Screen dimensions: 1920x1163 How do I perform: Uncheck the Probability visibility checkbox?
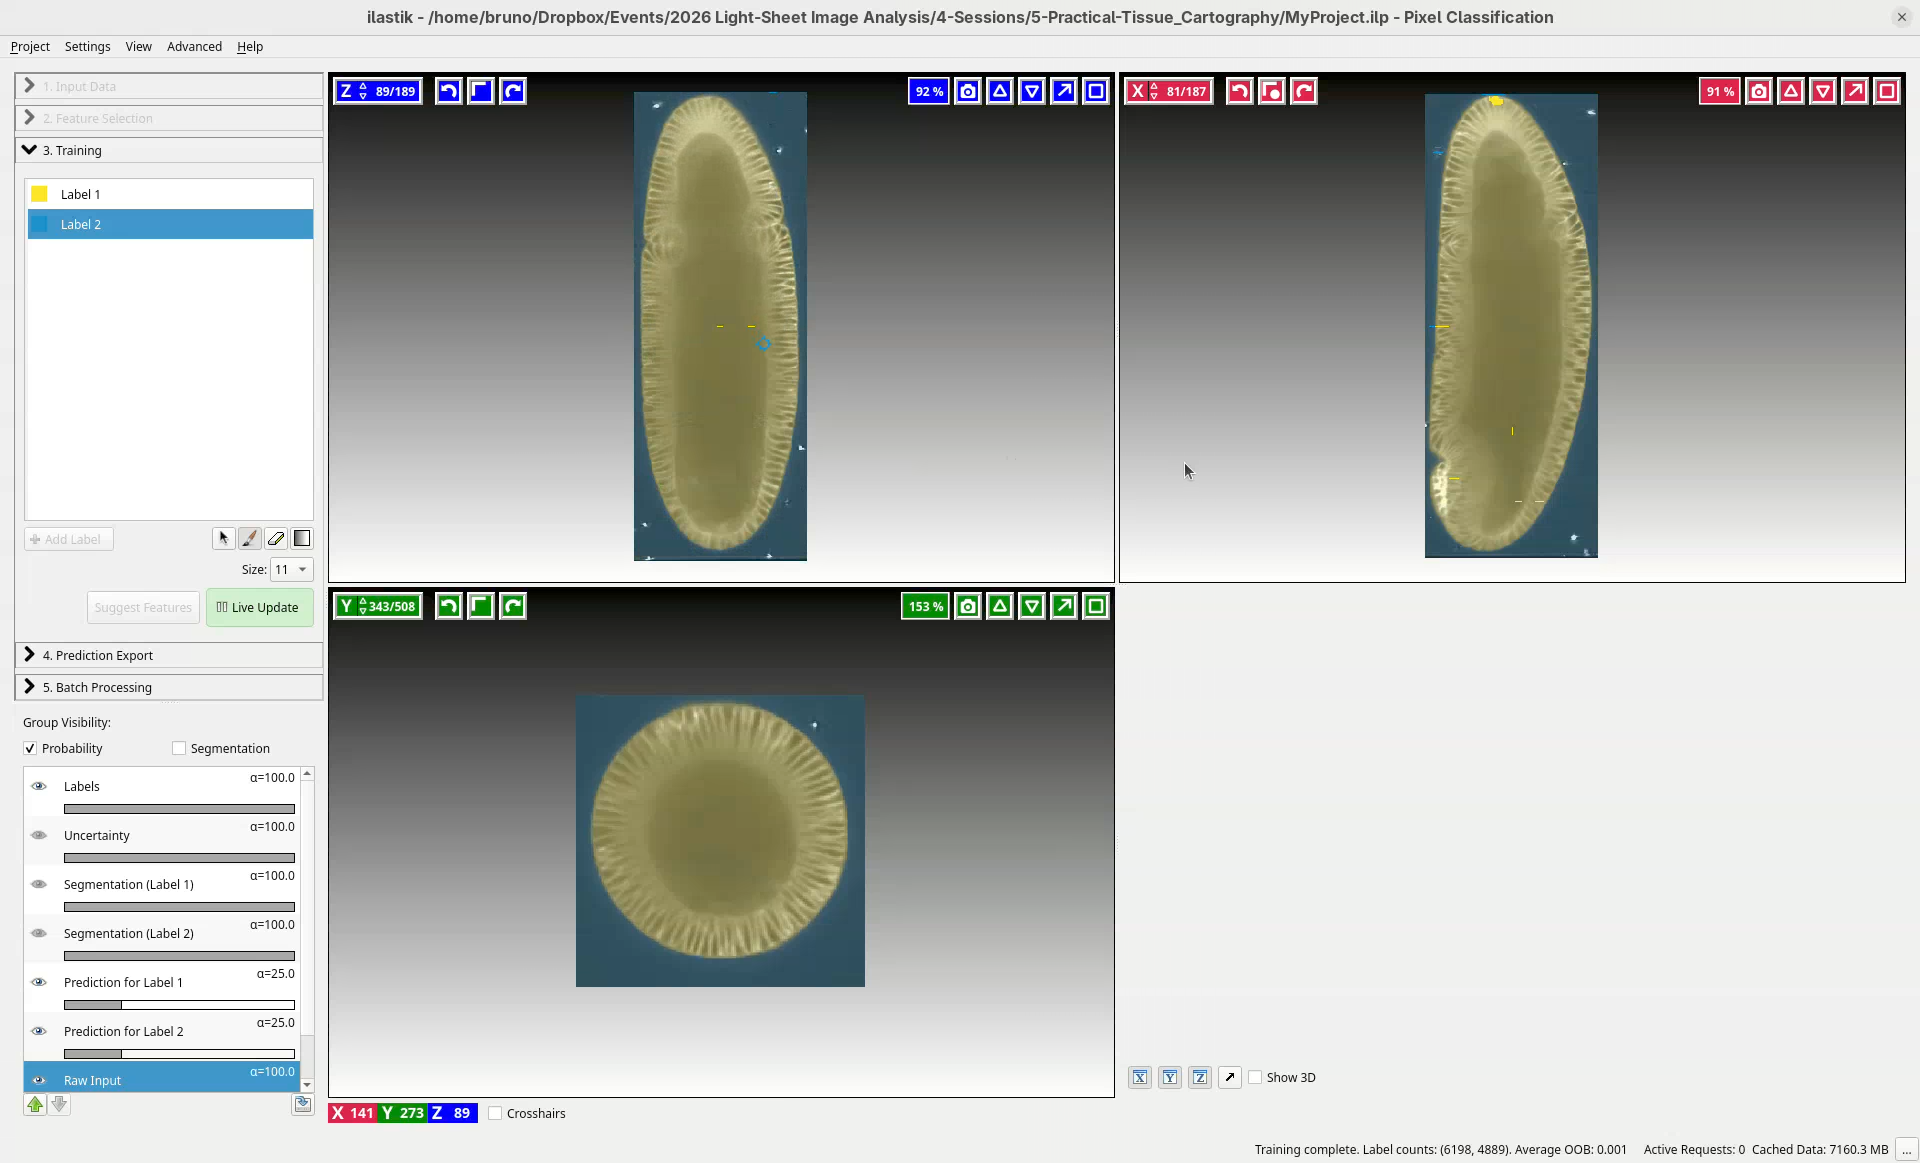pos(30,749)
